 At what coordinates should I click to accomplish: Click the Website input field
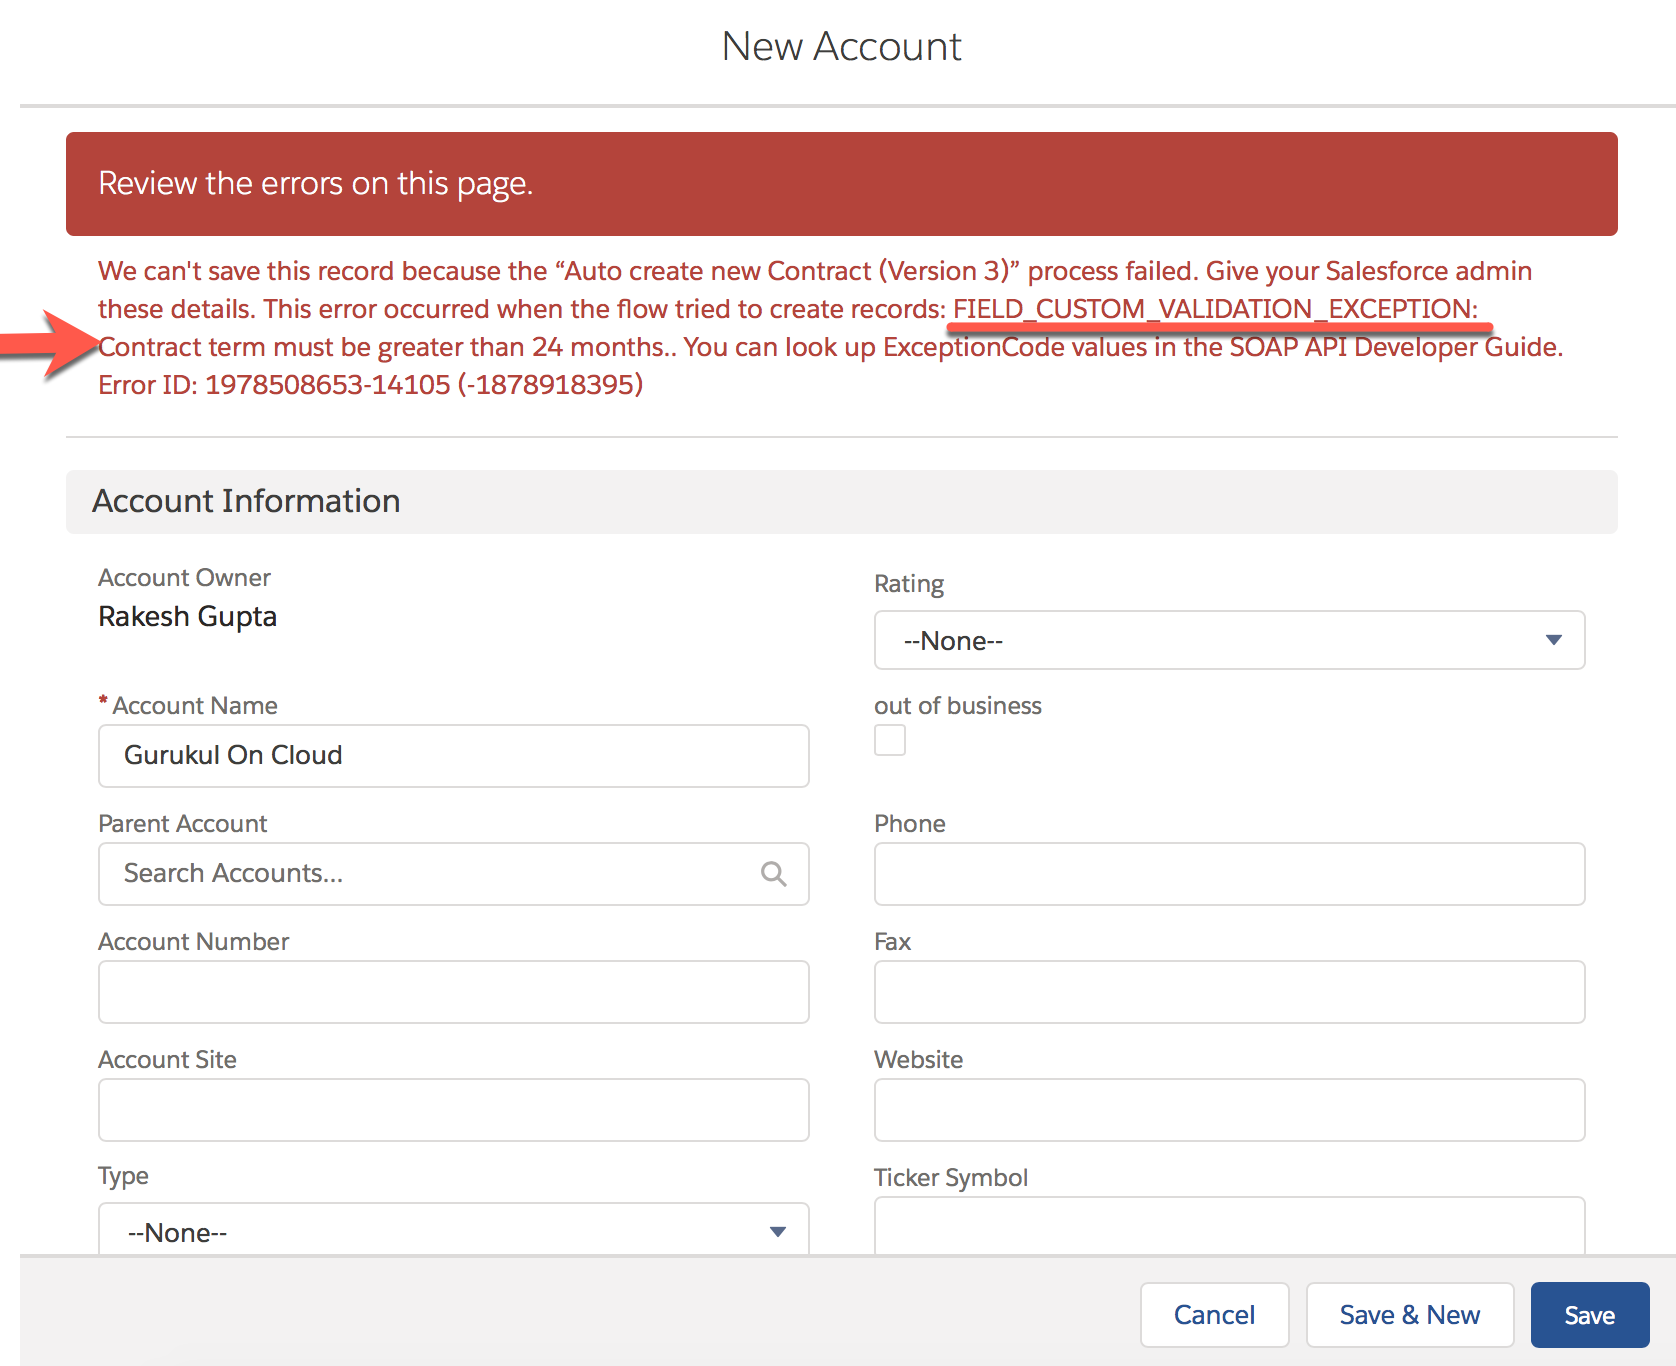tap(1229, 1110)
